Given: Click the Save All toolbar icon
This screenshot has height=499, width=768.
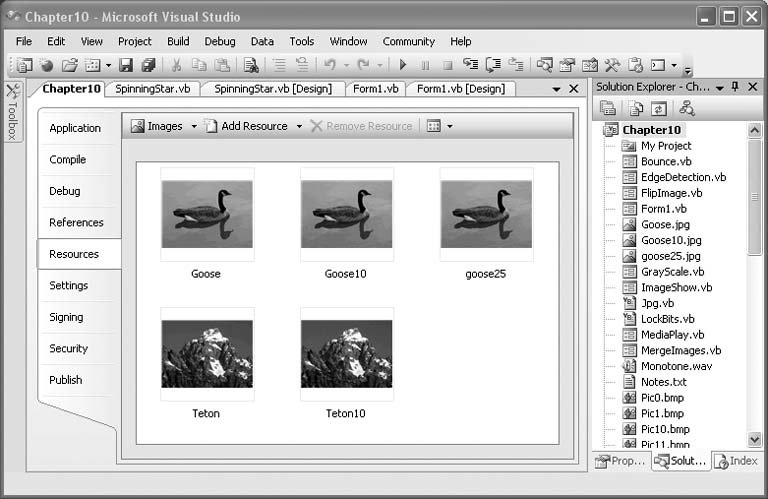Looking at the screenshot, I should (148, 66).
